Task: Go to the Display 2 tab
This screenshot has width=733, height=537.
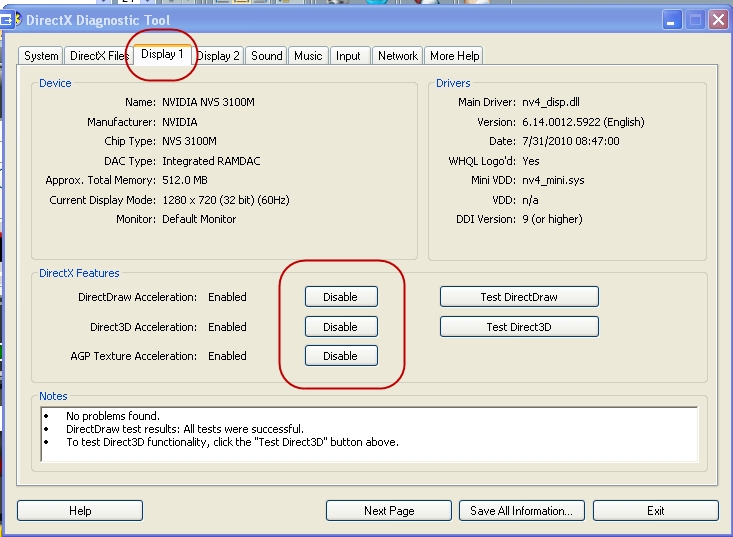Action: [218, 56]
